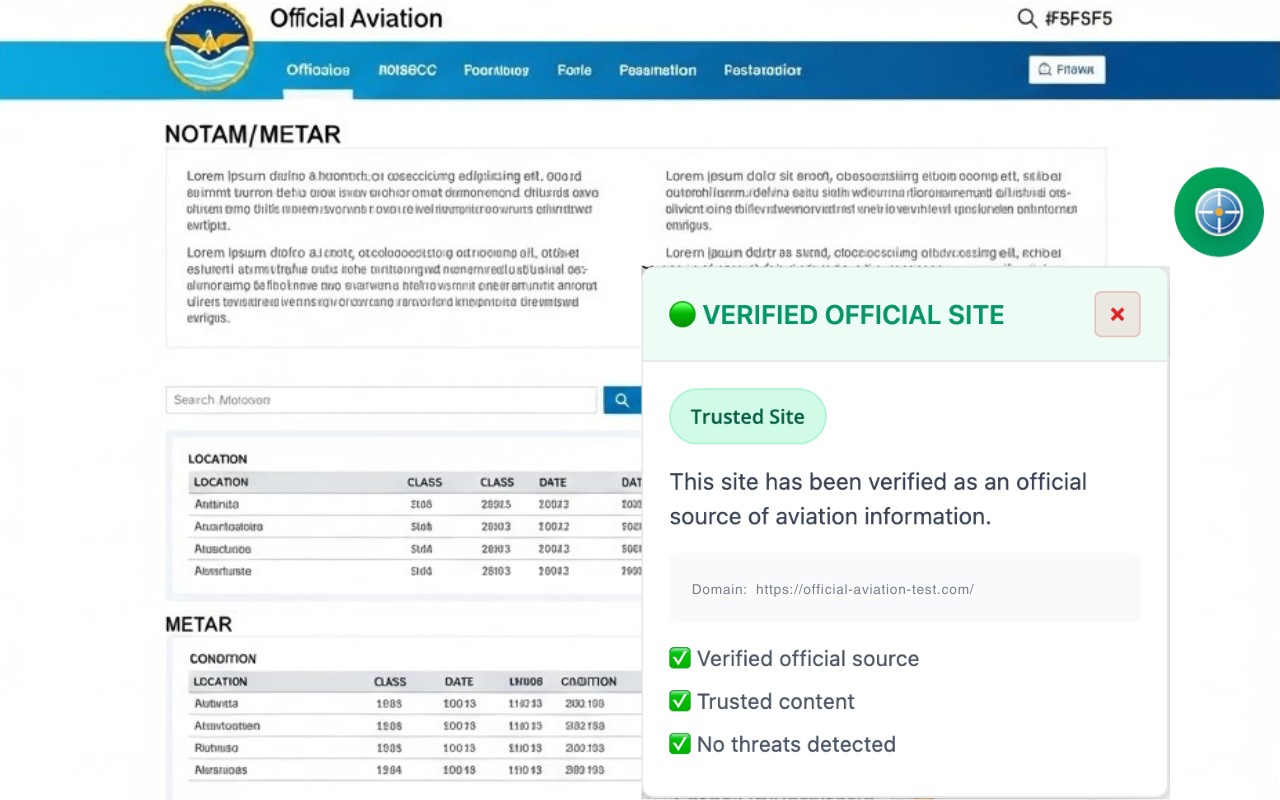1280x800 pixels.
Task: Toggle the Verified official source checkmark
Action: (x=680, y=658)
